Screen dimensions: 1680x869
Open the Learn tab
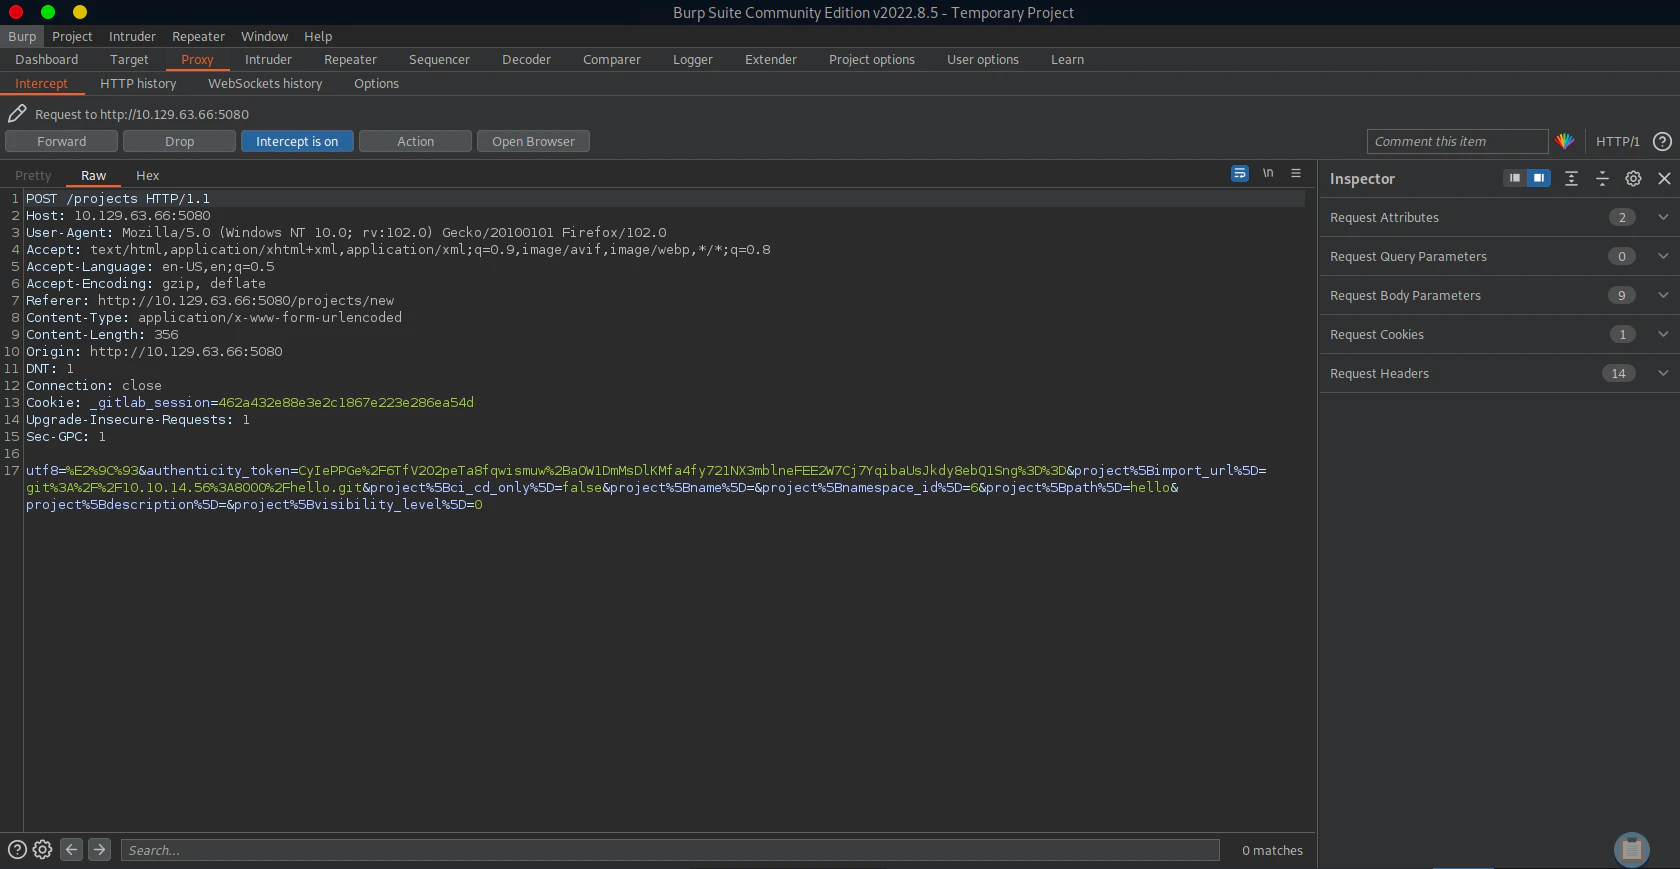click(1067, 59)
